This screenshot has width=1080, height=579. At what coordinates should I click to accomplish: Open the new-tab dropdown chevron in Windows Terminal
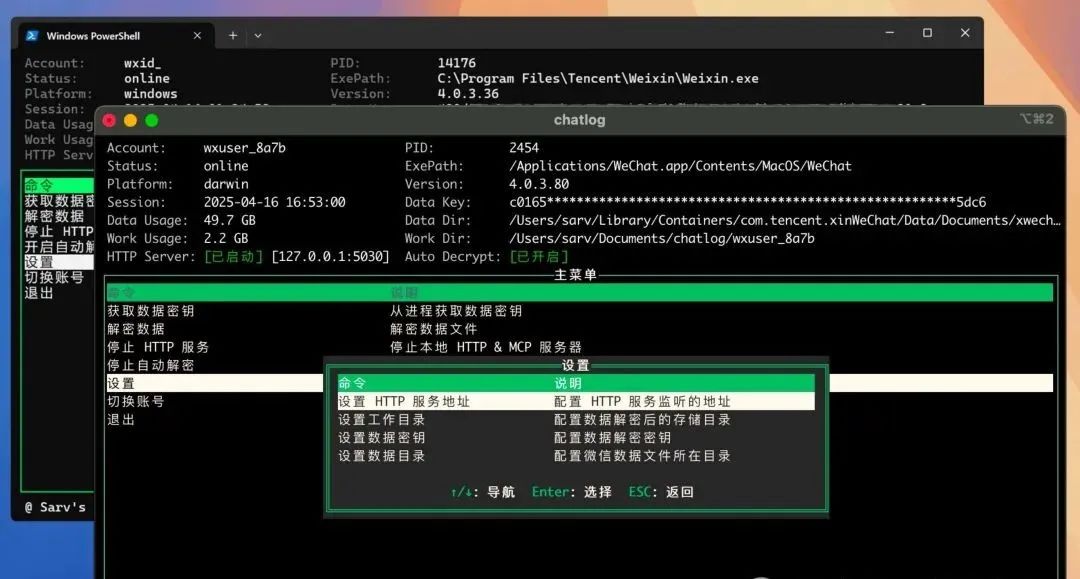[x=259, y=33]
